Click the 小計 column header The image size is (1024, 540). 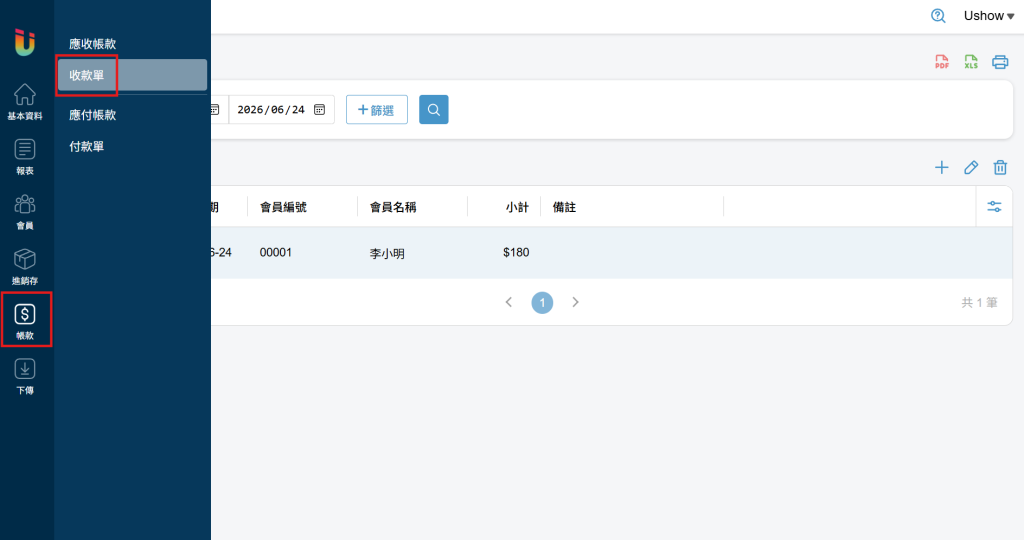click(x=517, y=207)
